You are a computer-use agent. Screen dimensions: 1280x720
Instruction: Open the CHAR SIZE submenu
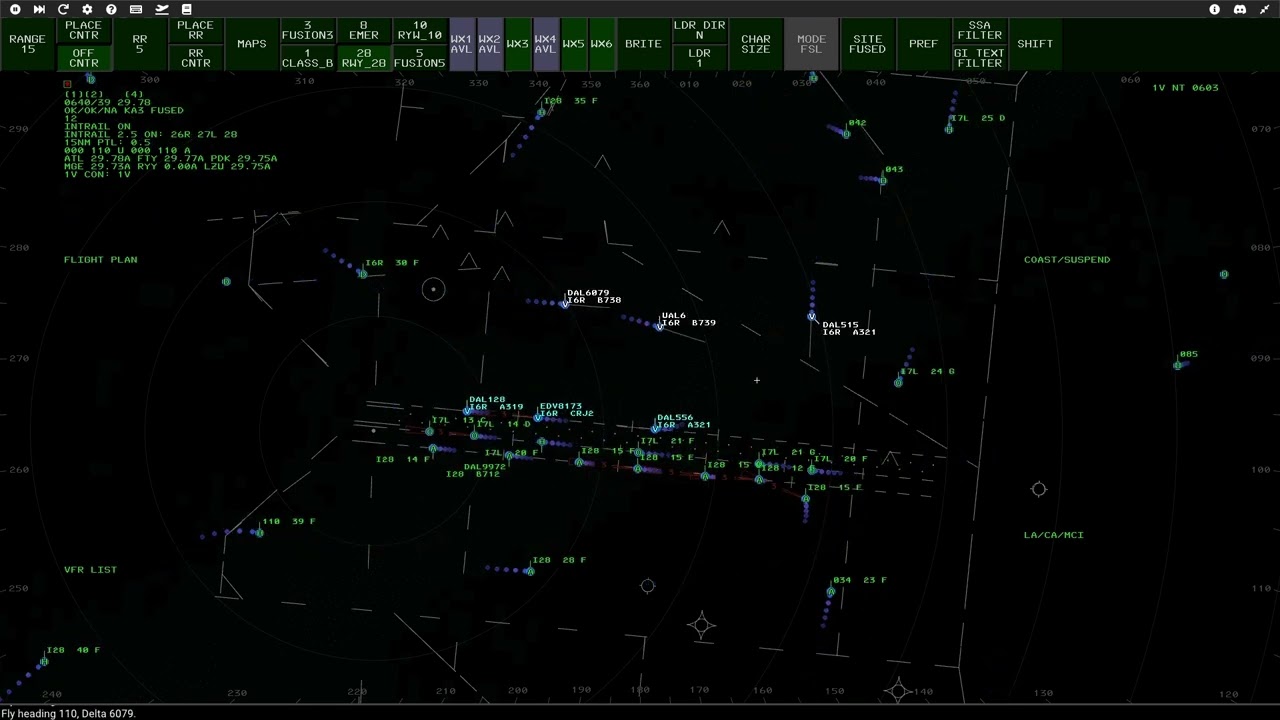(756, 44)
